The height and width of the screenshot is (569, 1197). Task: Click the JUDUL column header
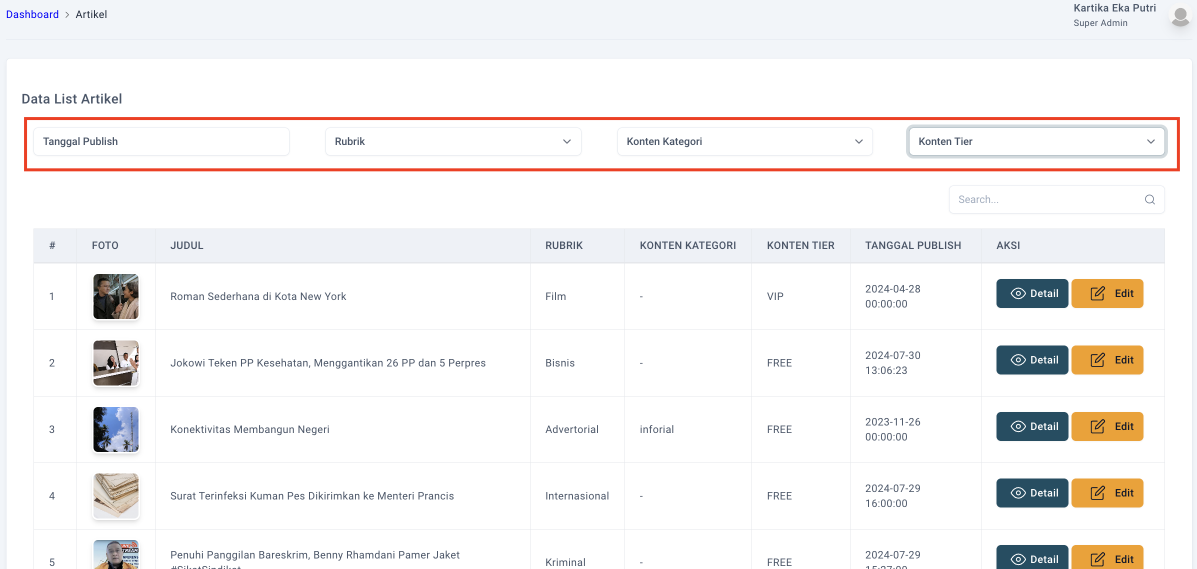[x=186, y=245]
